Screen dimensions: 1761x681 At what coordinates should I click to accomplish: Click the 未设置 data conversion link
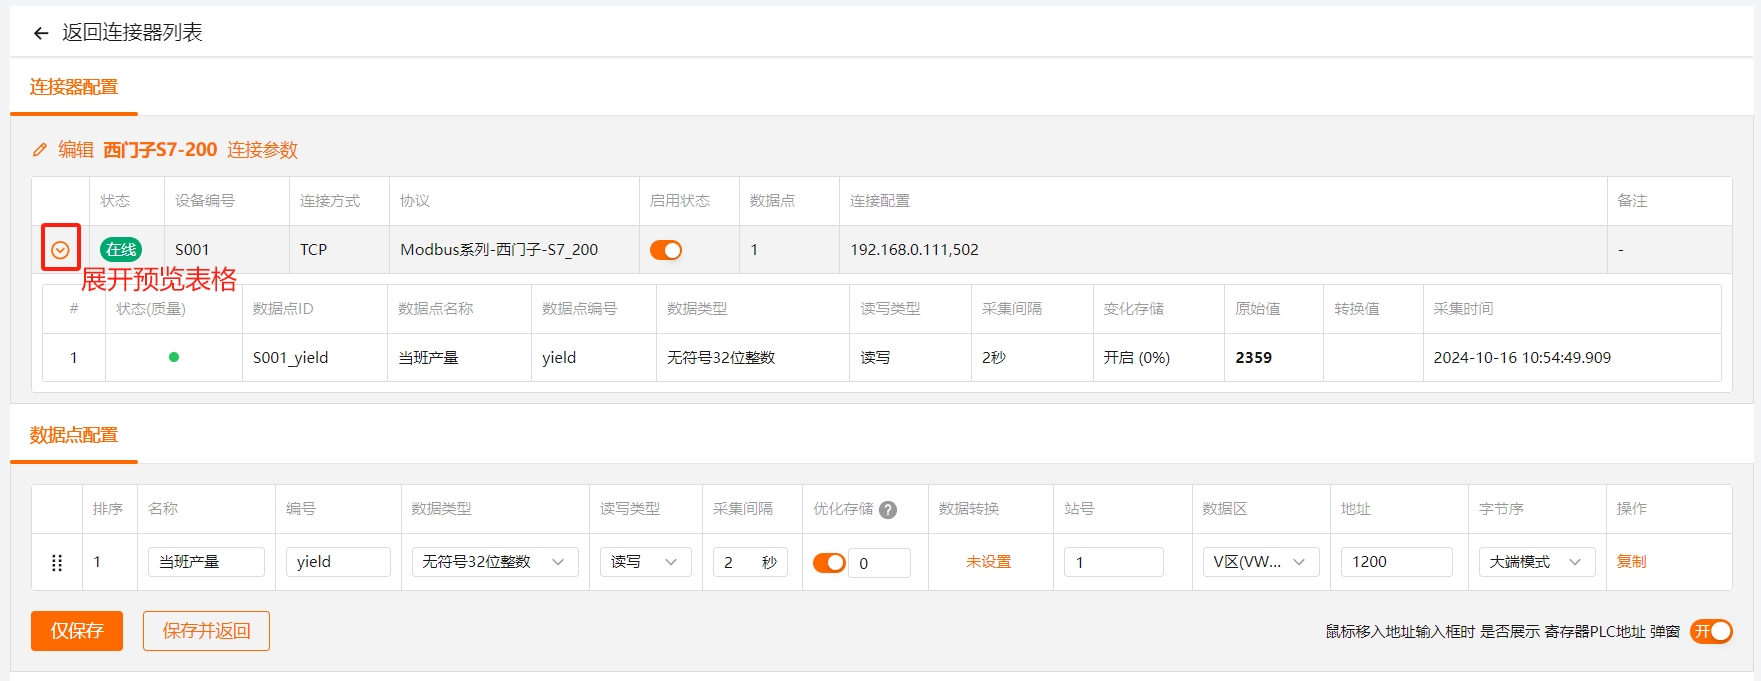[988, 562]
